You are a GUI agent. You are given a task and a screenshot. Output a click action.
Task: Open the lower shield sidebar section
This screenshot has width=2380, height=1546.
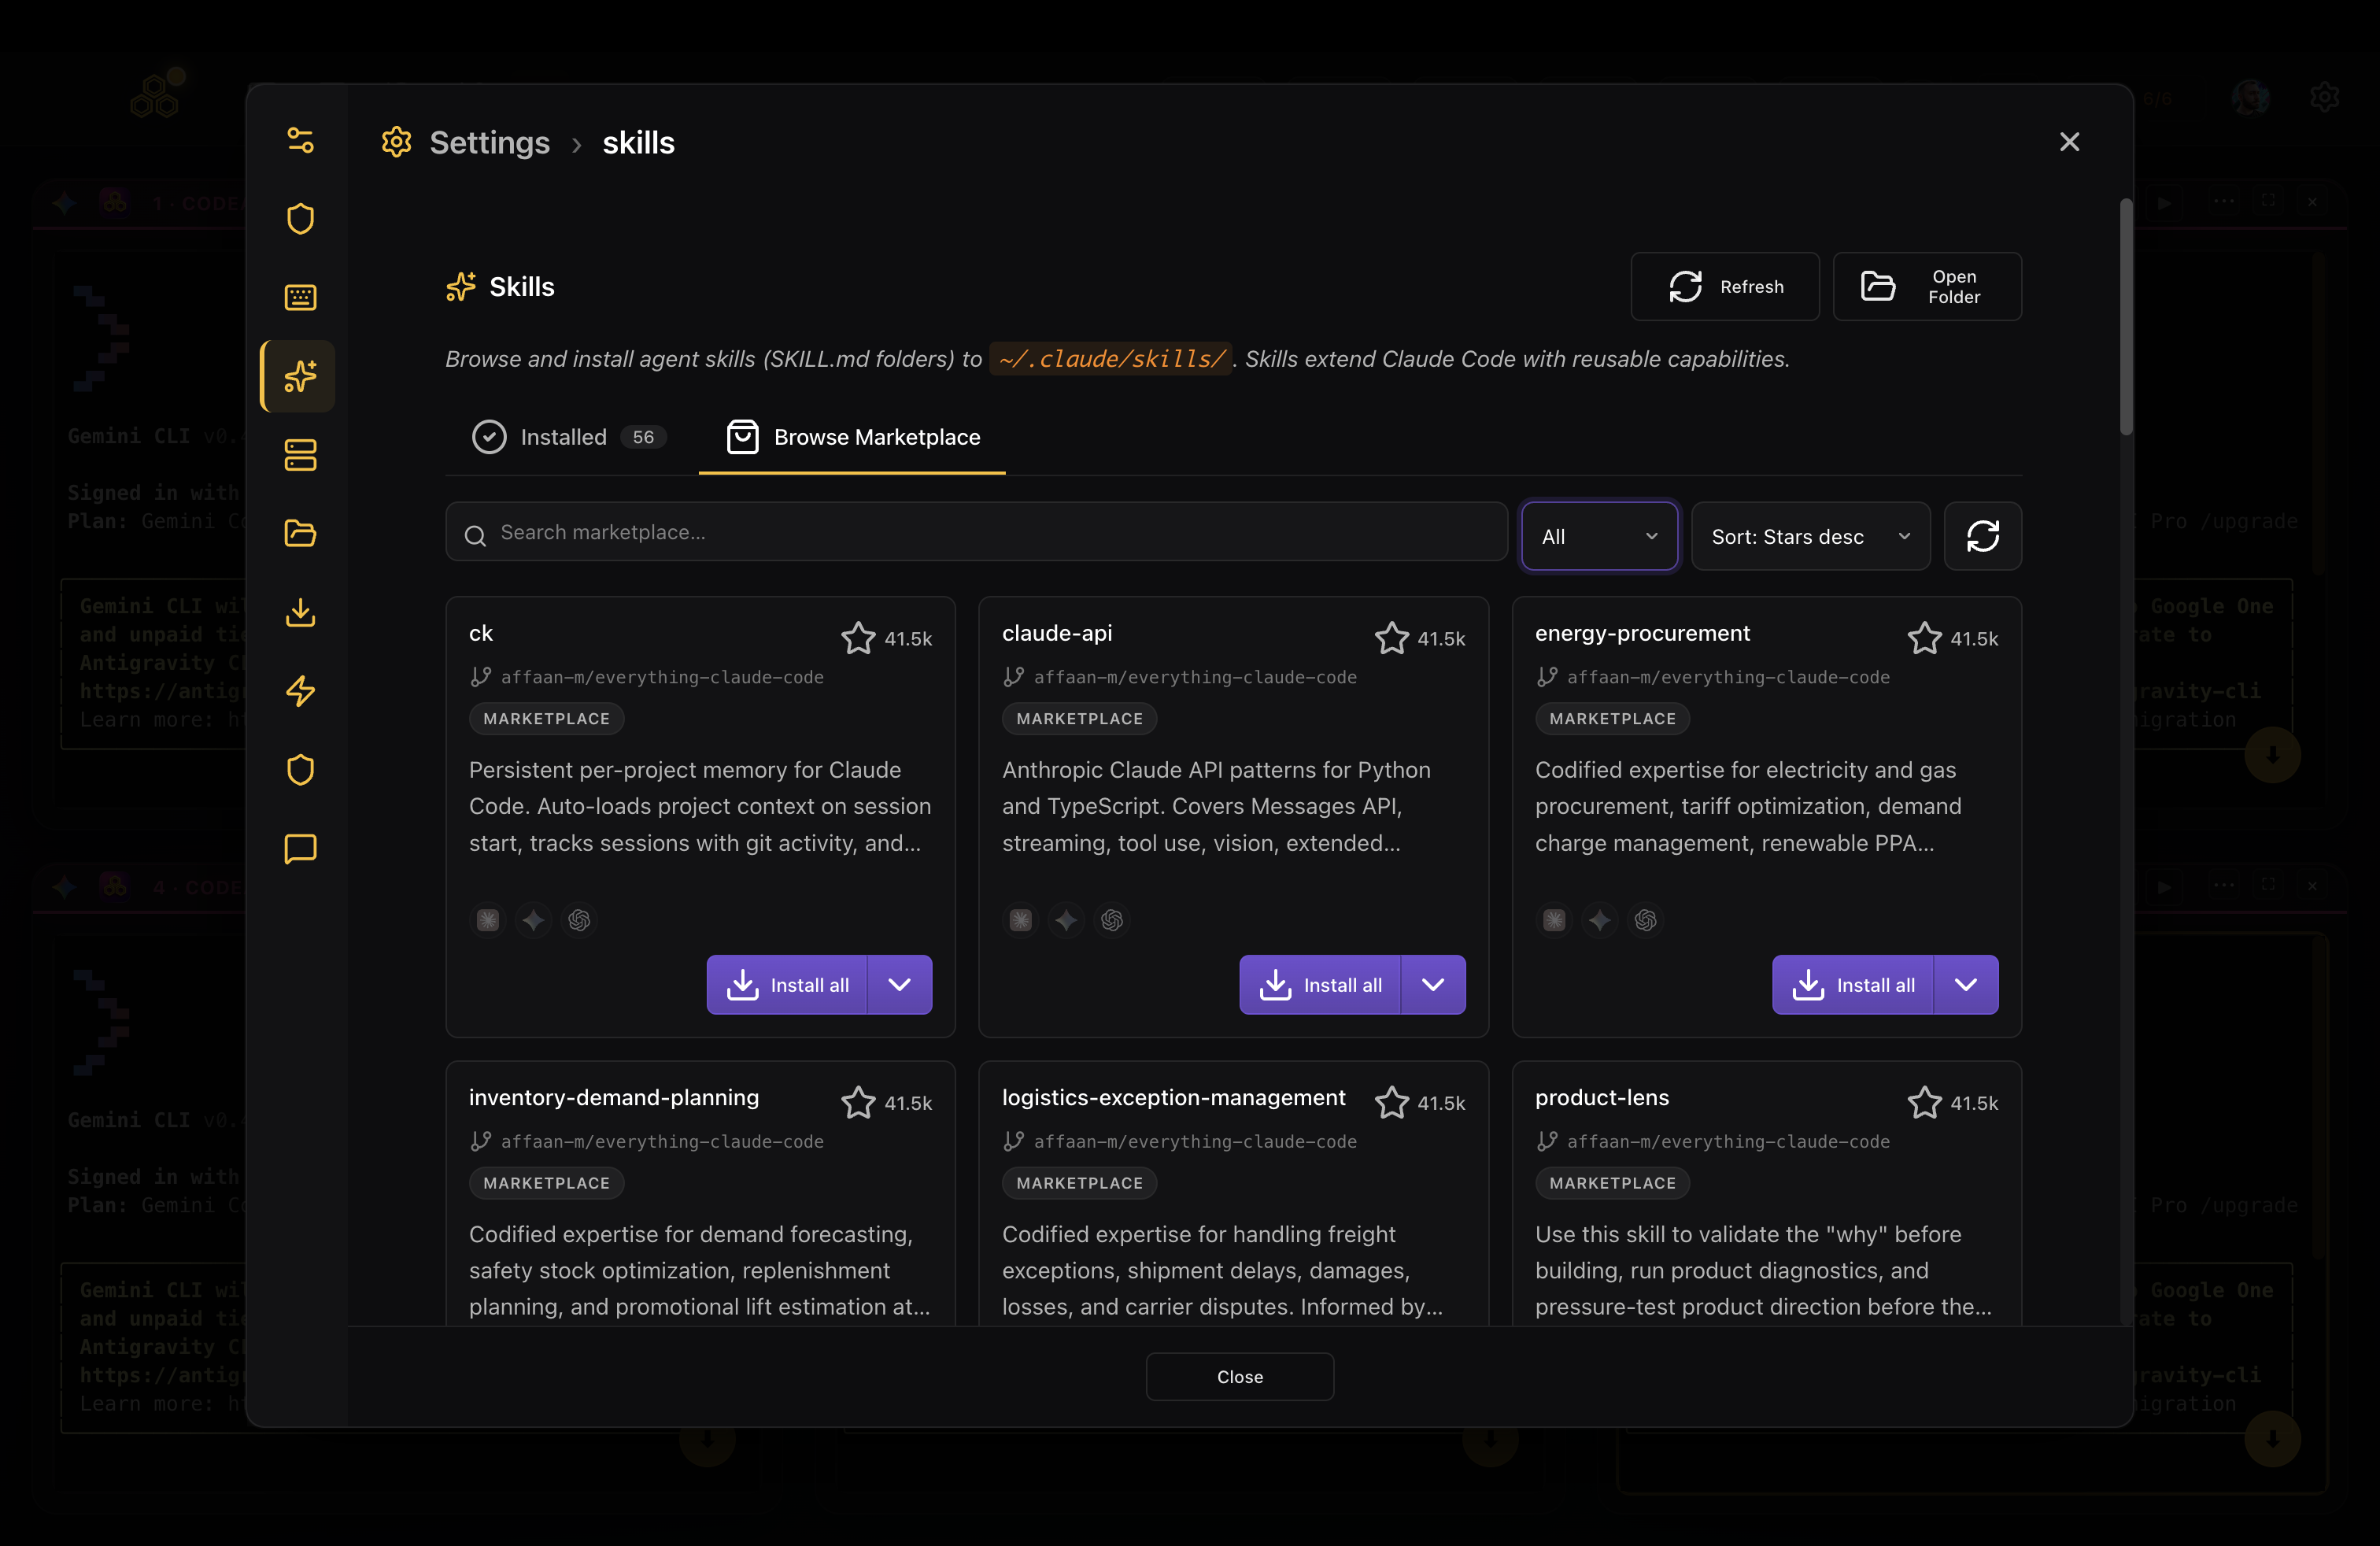300,770
